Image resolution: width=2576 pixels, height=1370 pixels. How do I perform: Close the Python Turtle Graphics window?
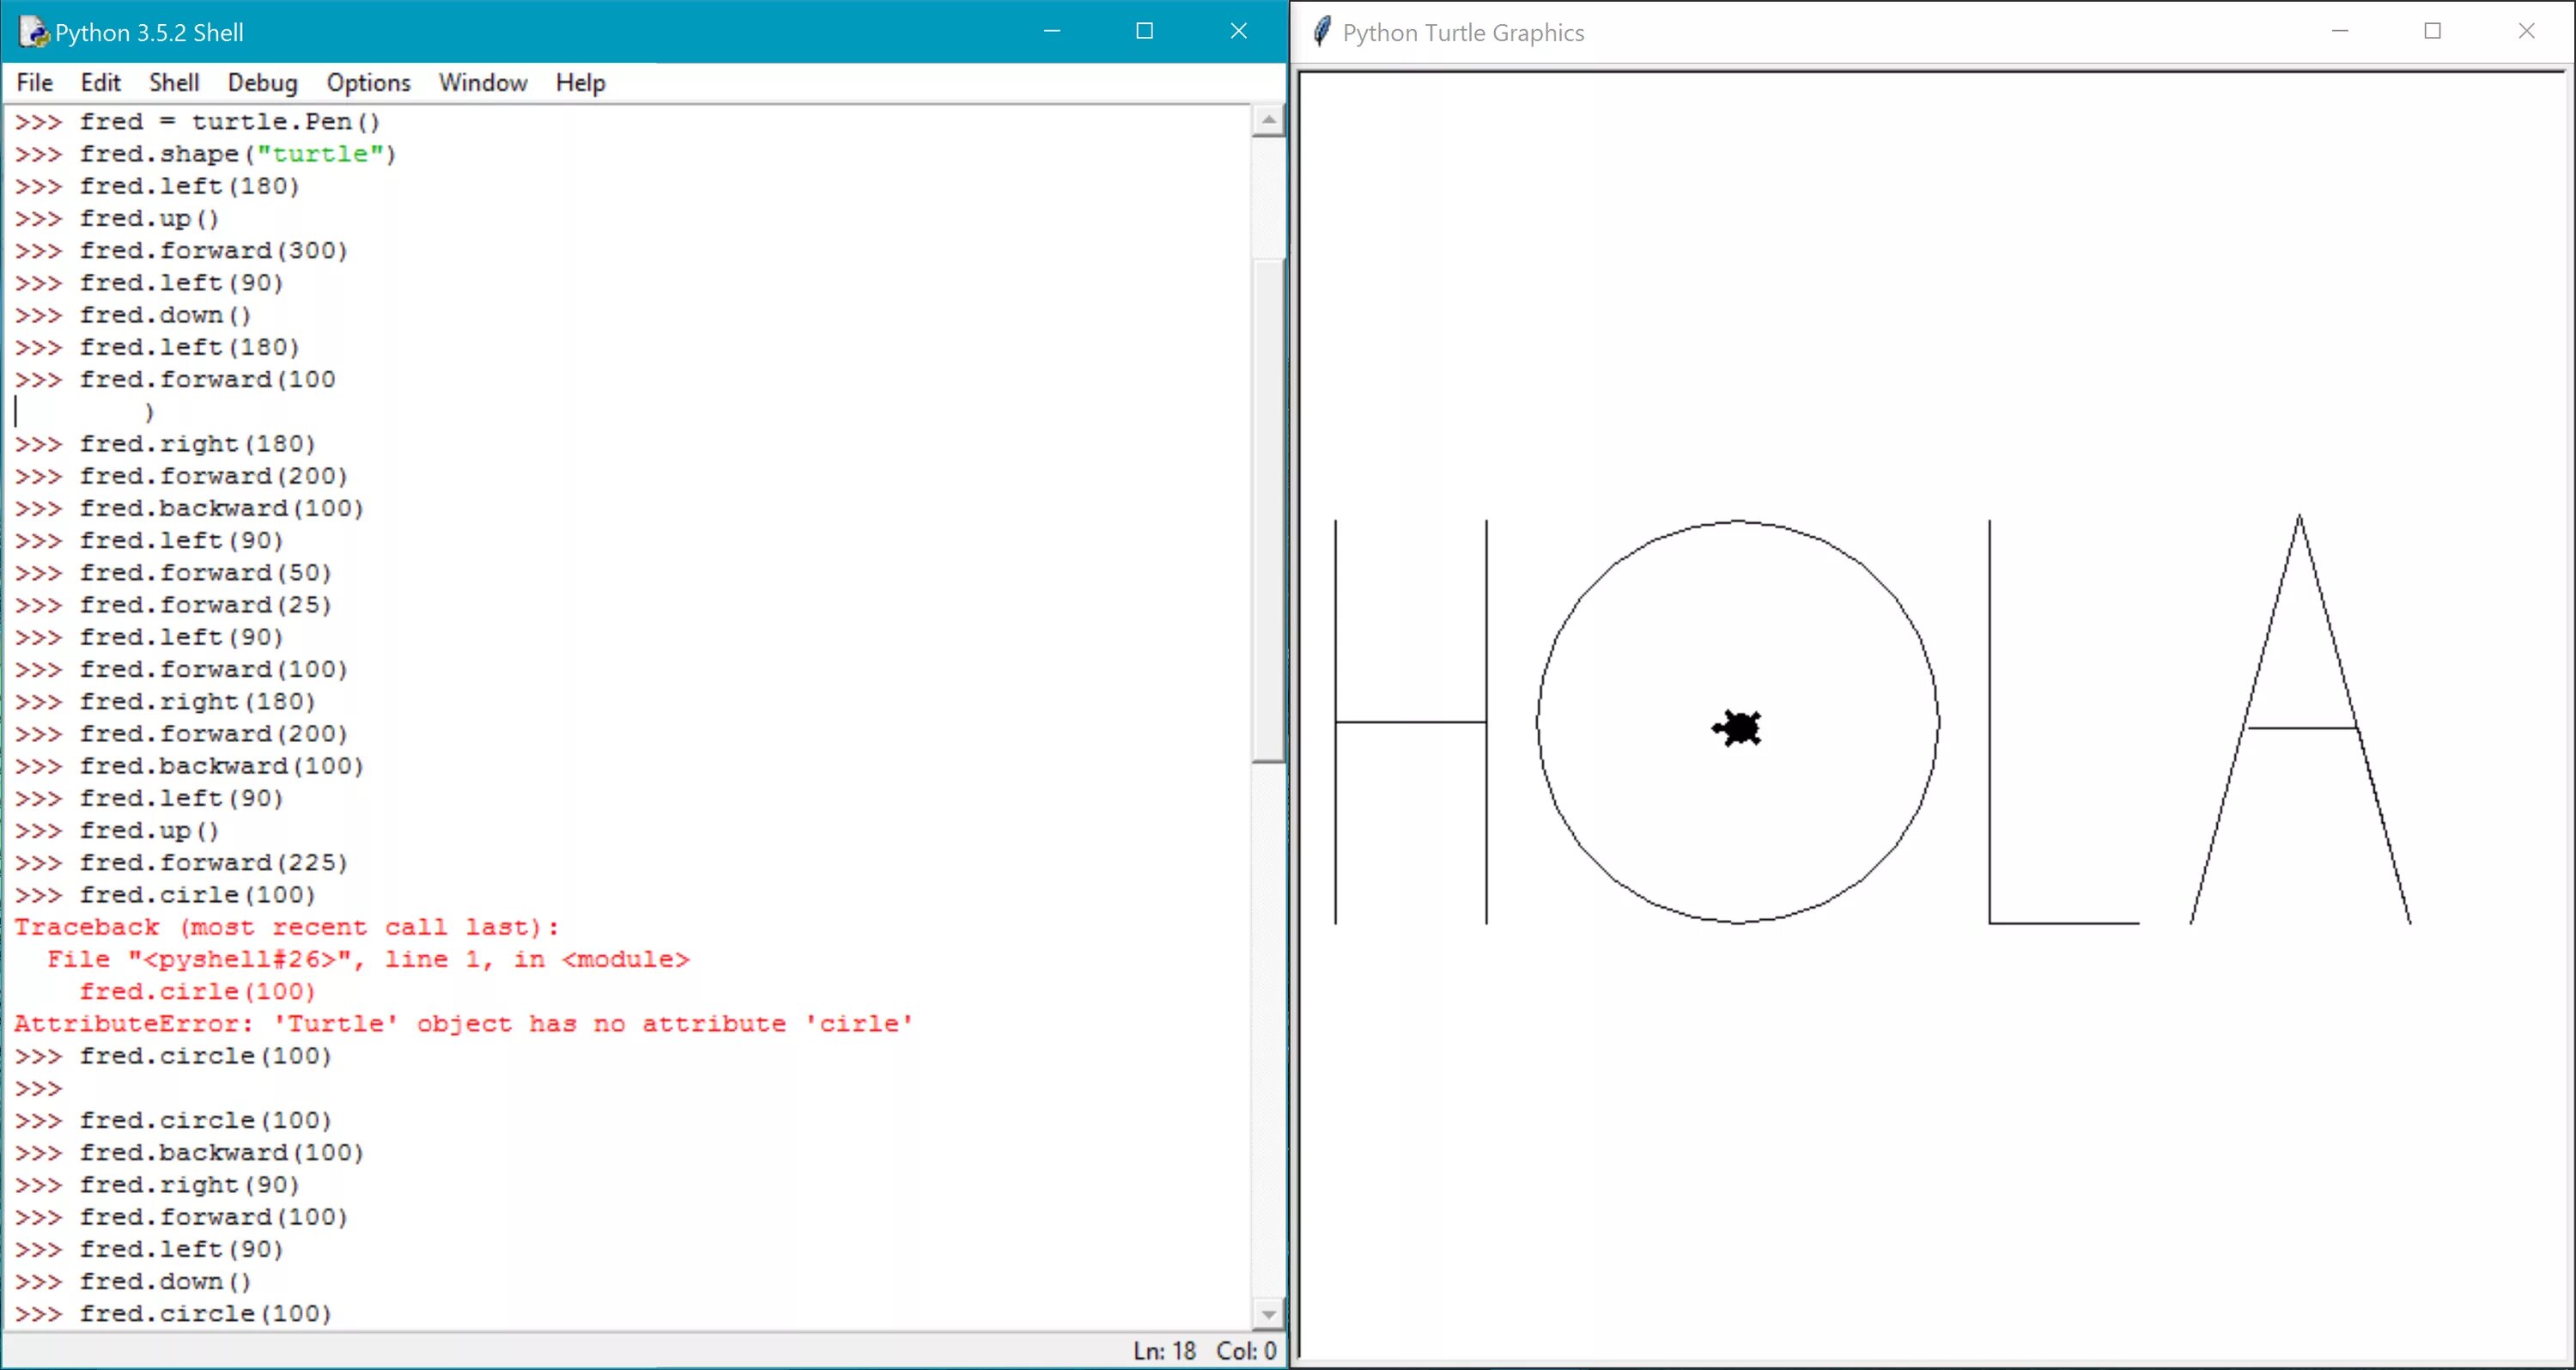click(2526, 32)
